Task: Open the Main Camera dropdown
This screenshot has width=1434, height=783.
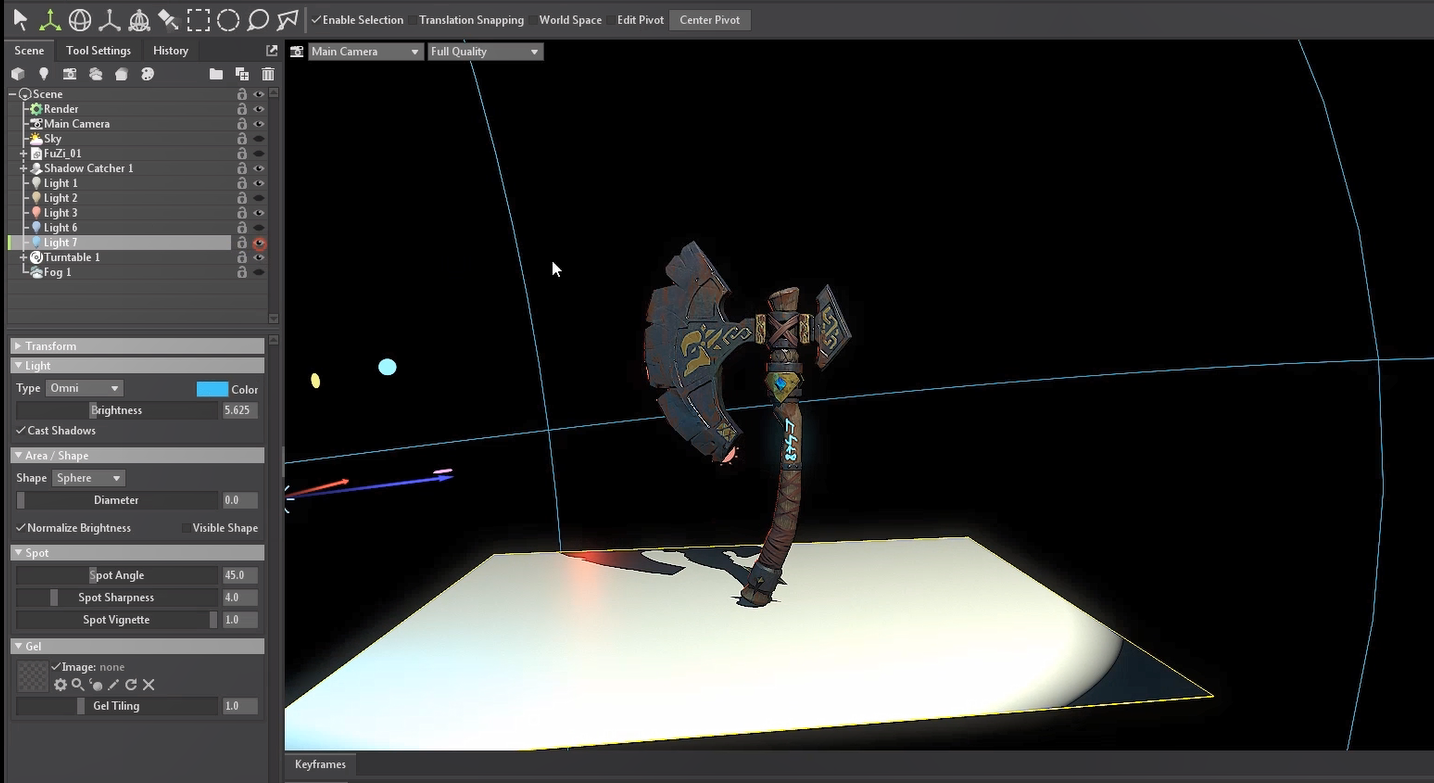Action: tap(365, 51)
